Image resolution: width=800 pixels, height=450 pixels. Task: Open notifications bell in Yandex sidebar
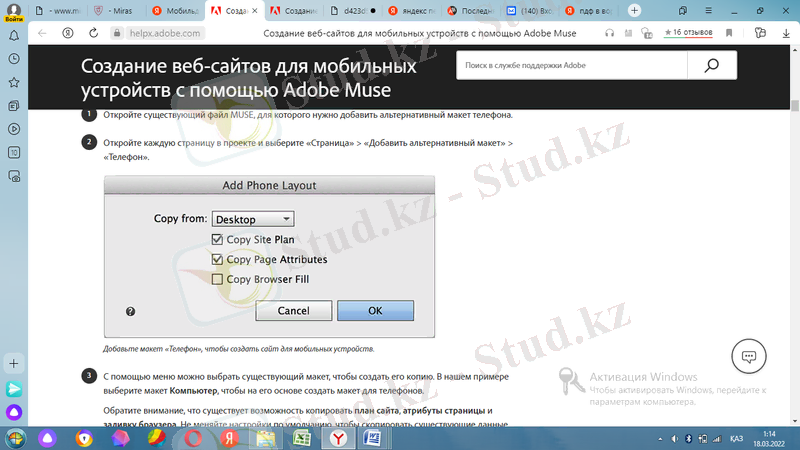[x=14, y=36]
